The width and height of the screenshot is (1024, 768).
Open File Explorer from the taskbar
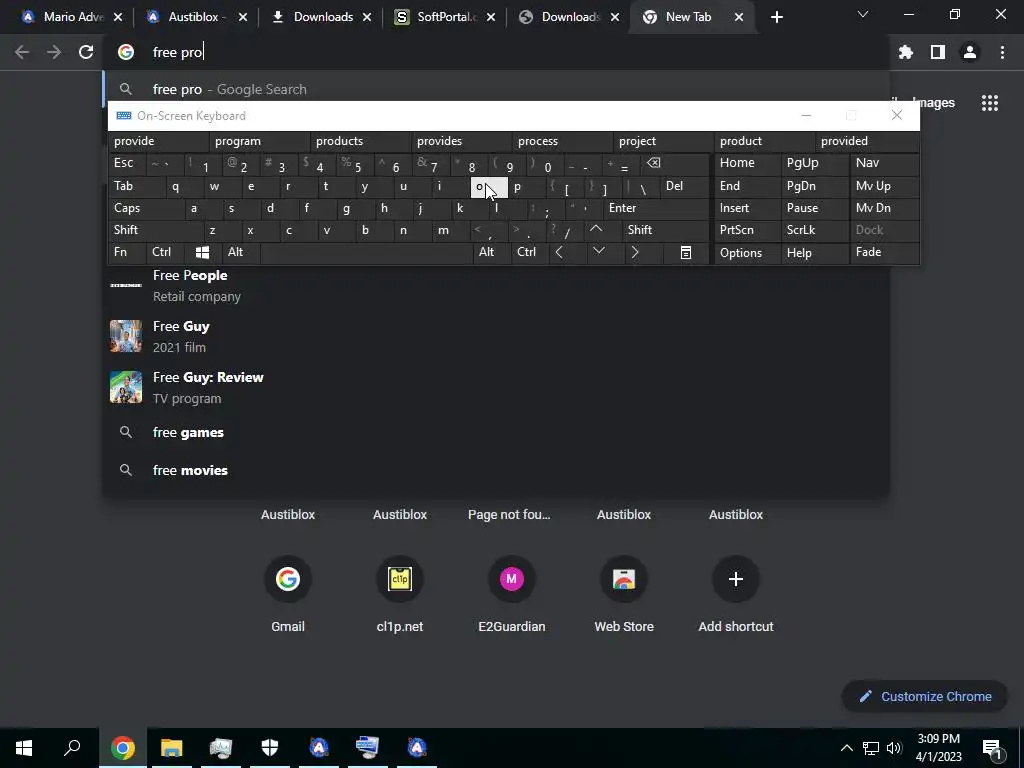pyautogui.click(x=171, y=748)
